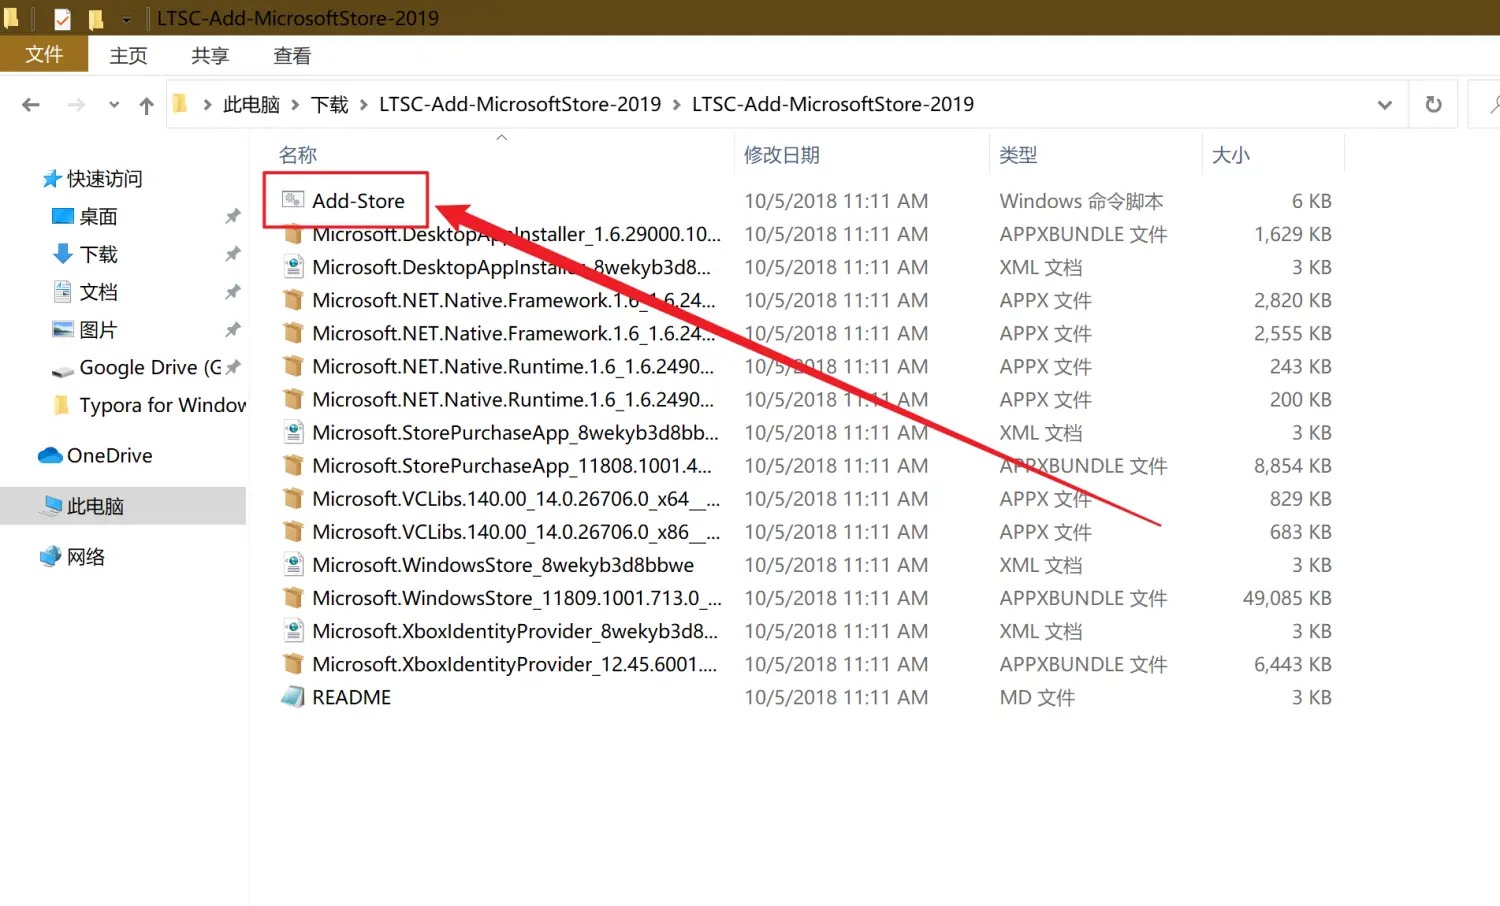This screenshot has height=906, width=1500.
Task: Select Microsoft.WindowsStore_8wekyb3d8bbwe XML file
Action: tap(502, 565)
